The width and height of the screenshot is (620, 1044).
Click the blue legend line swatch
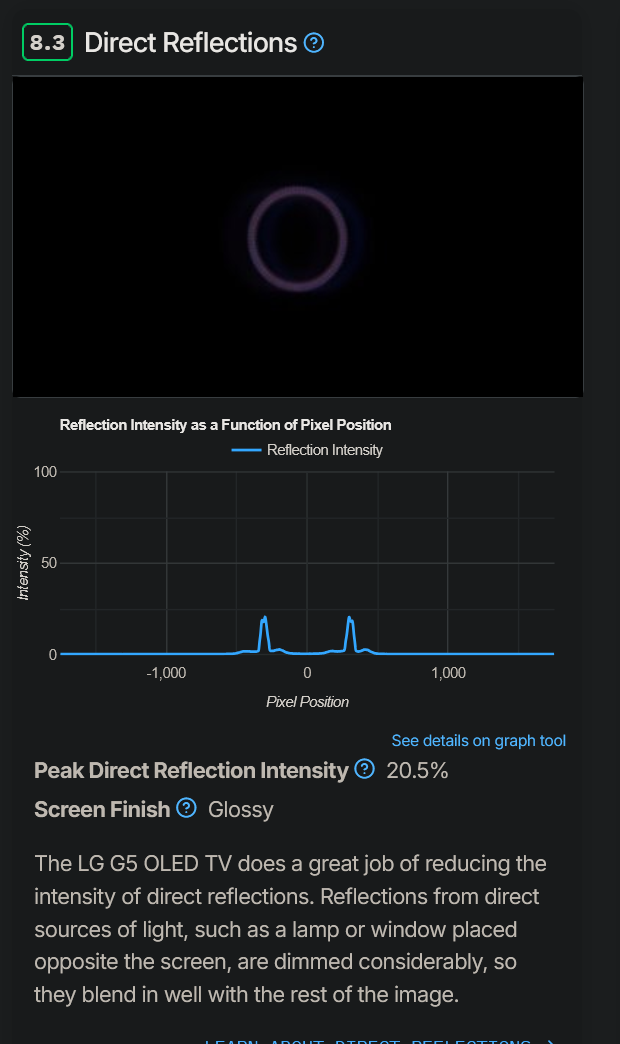point(245,450)
